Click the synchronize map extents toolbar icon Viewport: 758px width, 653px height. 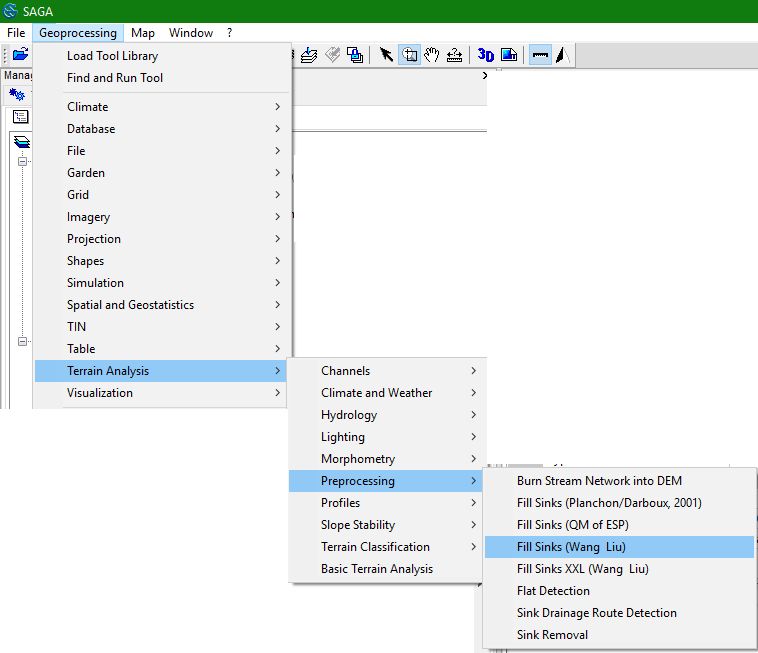point(355,55)
